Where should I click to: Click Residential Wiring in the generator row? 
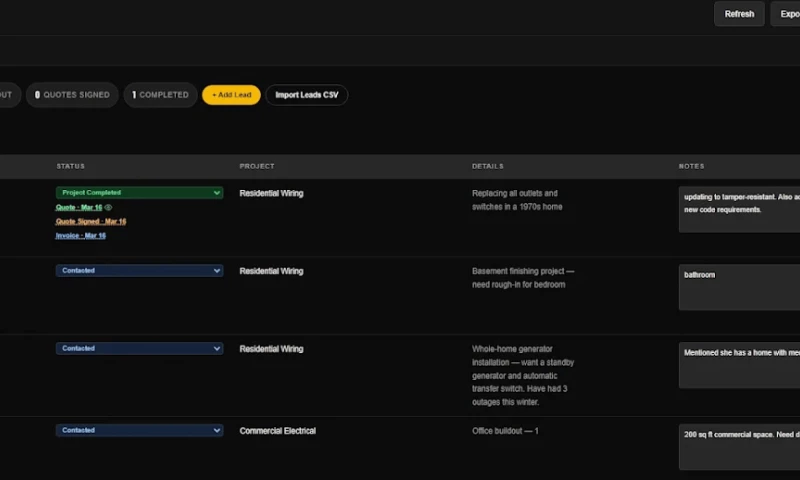click(271, 349)
